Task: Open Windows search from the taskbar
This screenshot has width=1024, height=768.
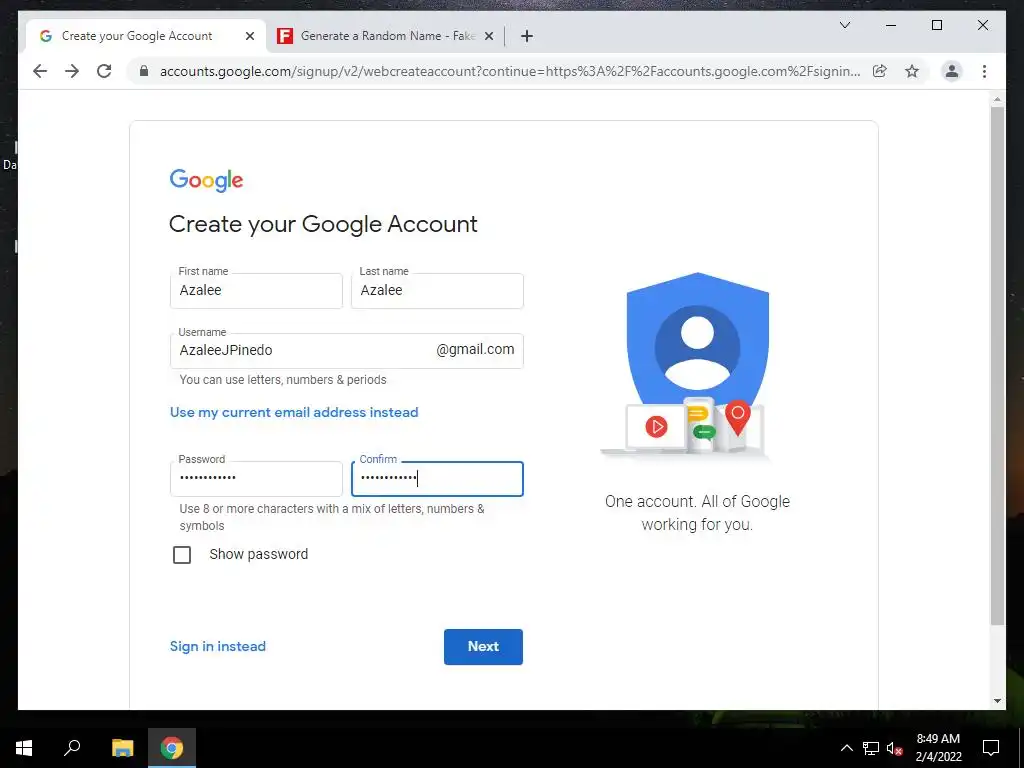Action: coord(72,748)
